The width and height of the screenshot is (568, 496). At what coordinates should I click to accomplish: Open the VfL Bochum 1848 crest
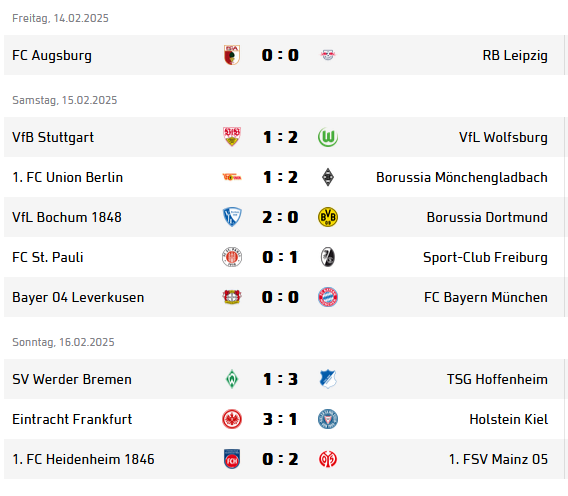click(232, 217)
